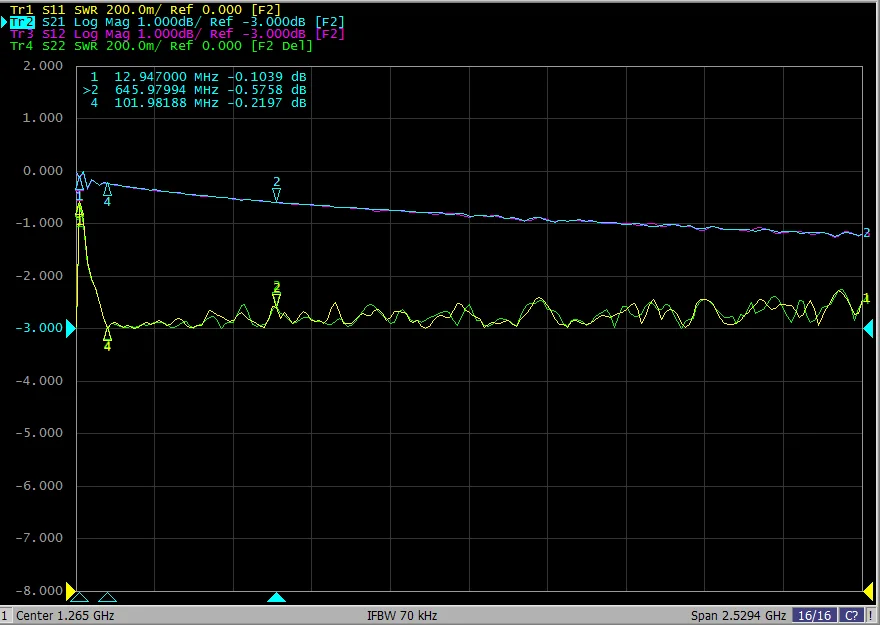Click the yellow reference position arrow at bottom left
Viewport: 880px width, 625px height.
click(71, 591)
